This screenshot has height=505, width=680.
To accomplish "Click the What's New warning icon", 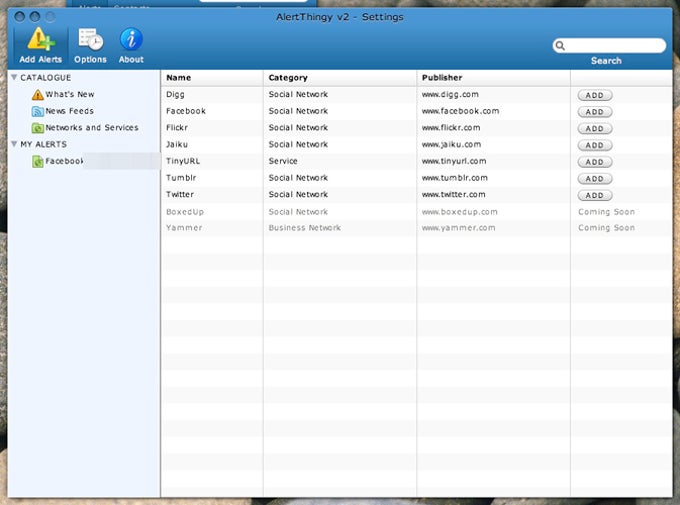I will tap(38, 95).
